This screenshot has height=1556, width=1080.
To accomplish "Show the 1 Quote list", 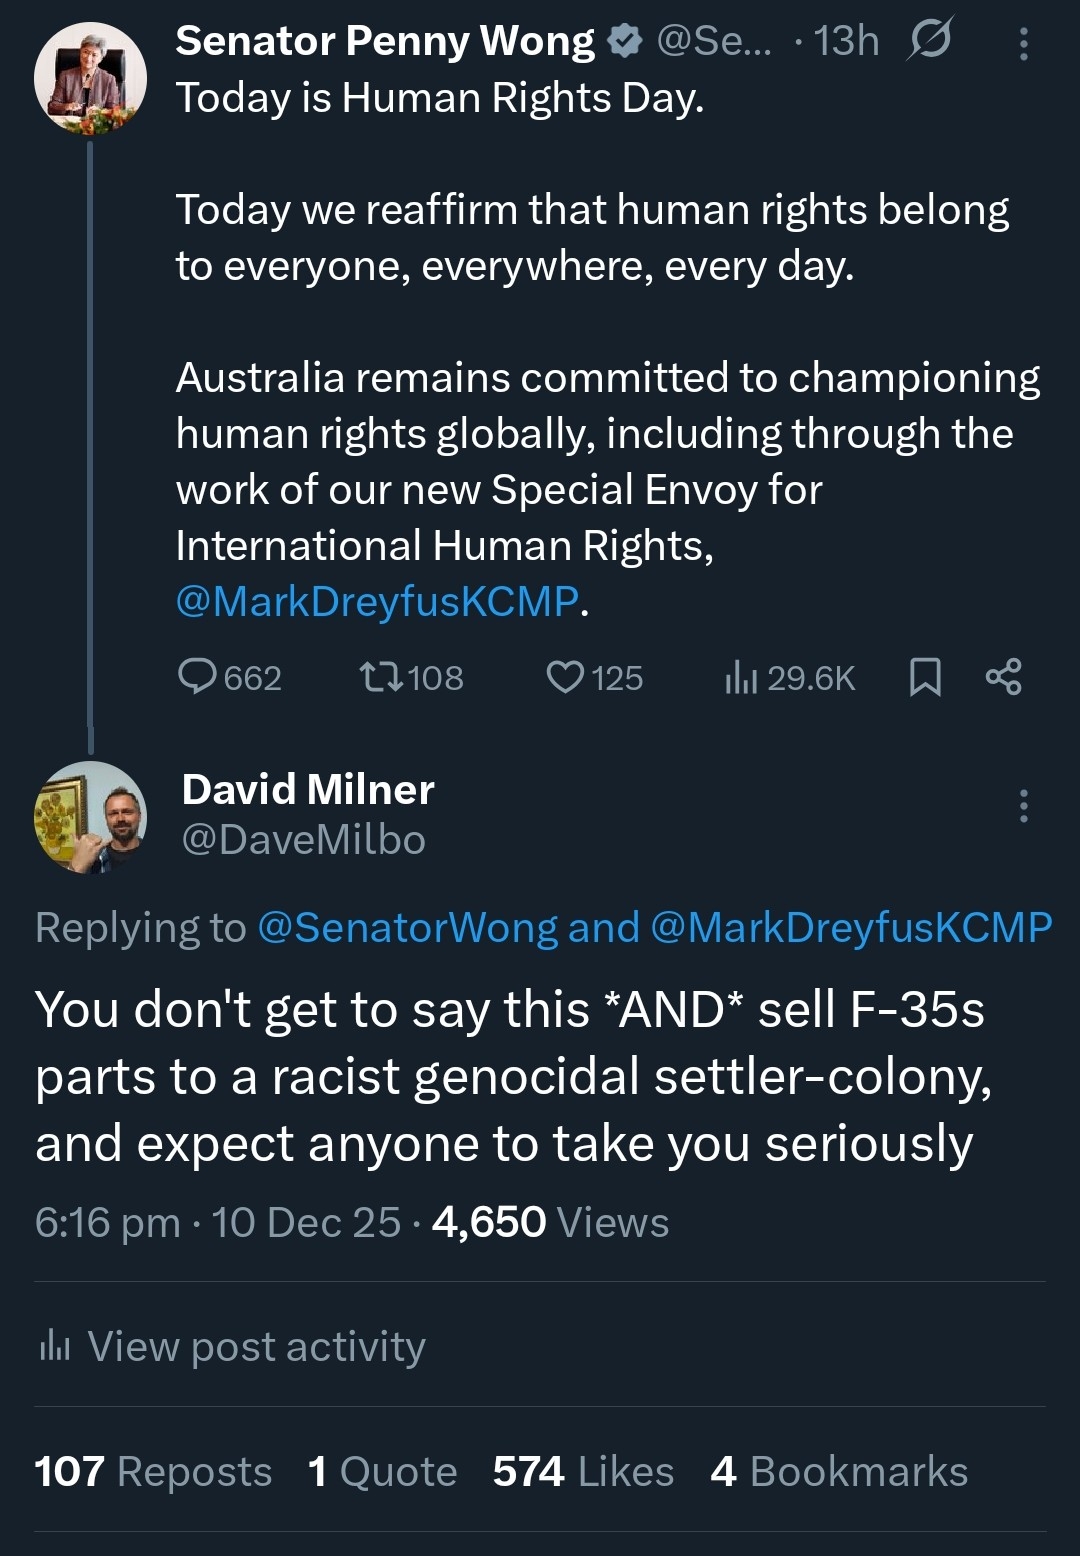I will tap(382, 1471).
